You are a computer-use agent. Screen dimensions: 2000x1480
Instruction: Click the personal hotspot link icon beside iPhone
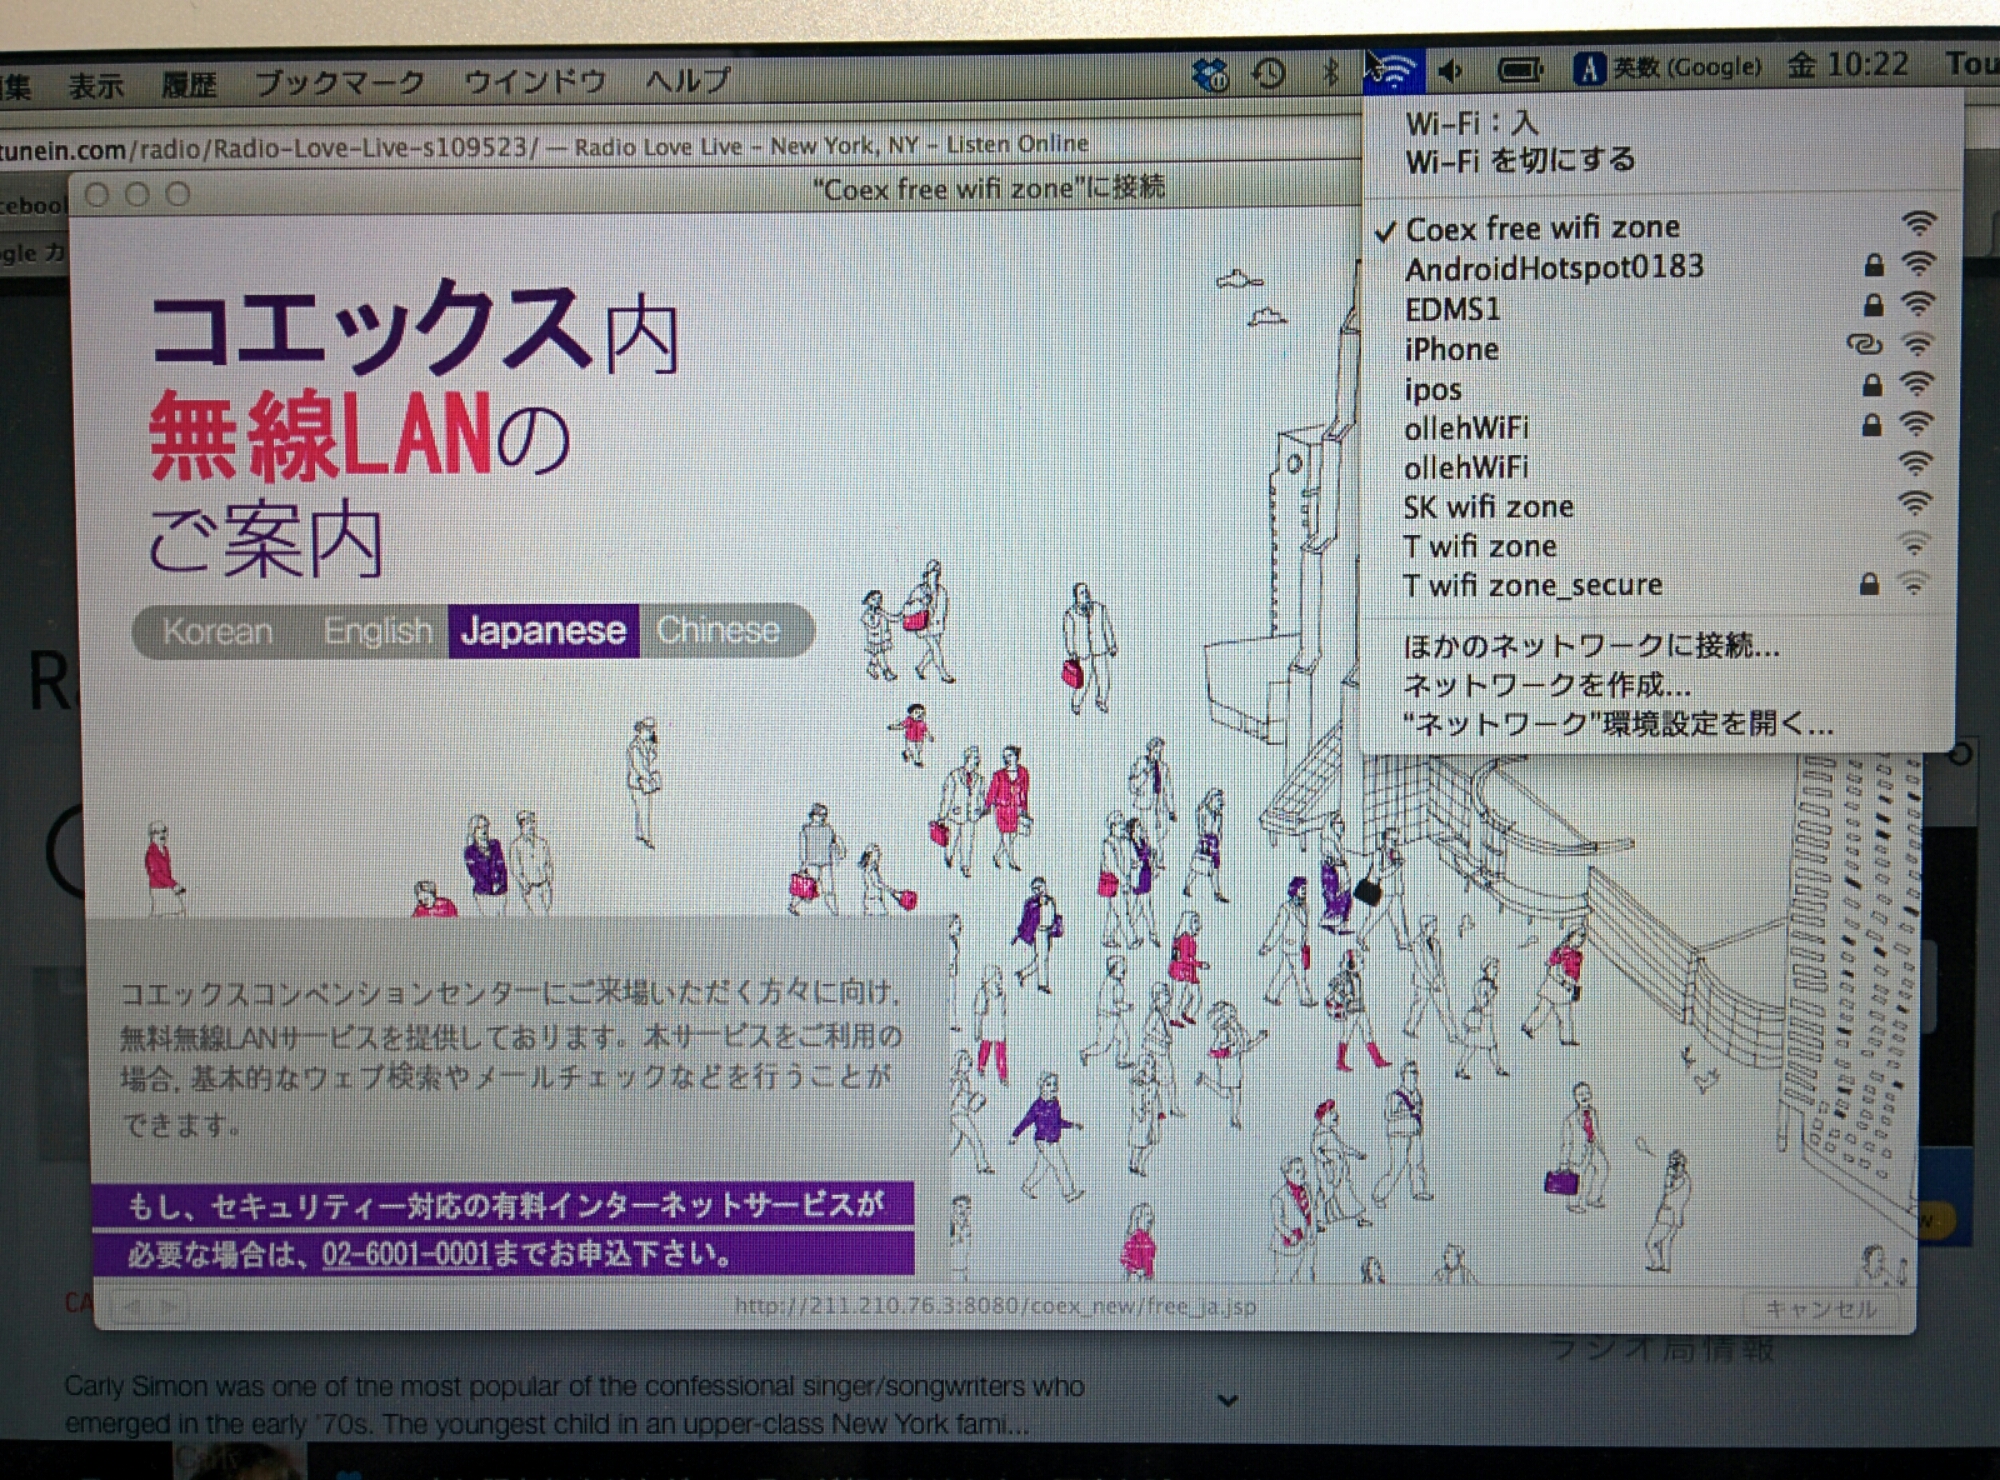pyautogui.click(x=1864, y=344)
